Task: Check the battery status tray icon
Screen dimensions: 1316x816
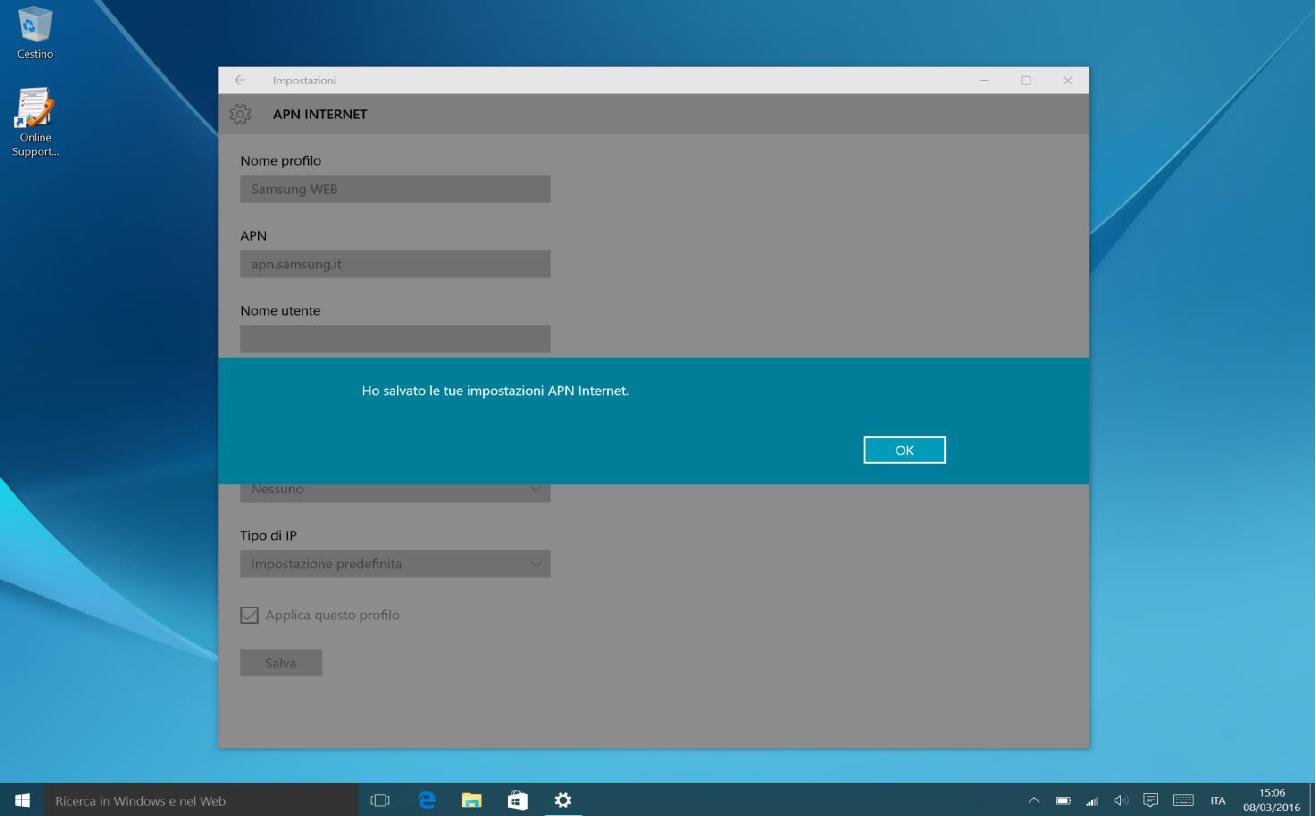Action: tap(1064, 800)
